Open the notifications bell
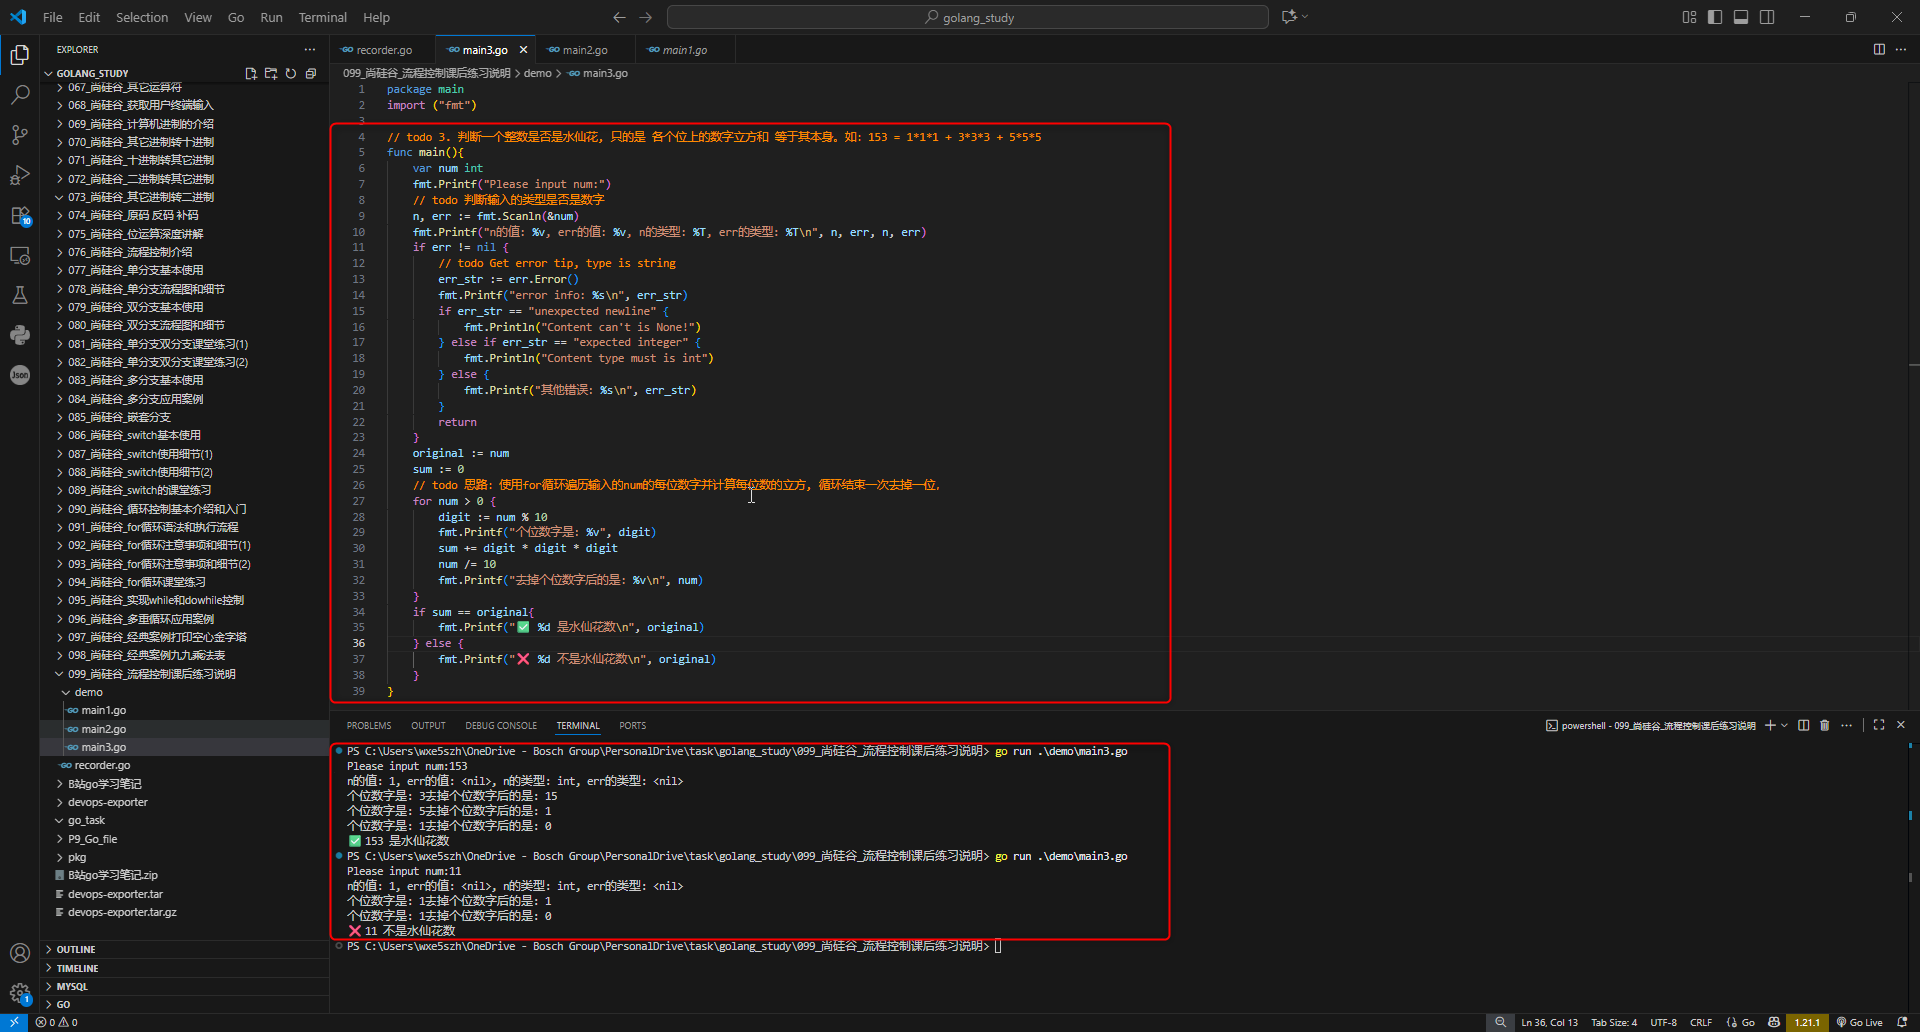The width and height of the screenshot is (1920, 1032). [x=1902, y=1022]
